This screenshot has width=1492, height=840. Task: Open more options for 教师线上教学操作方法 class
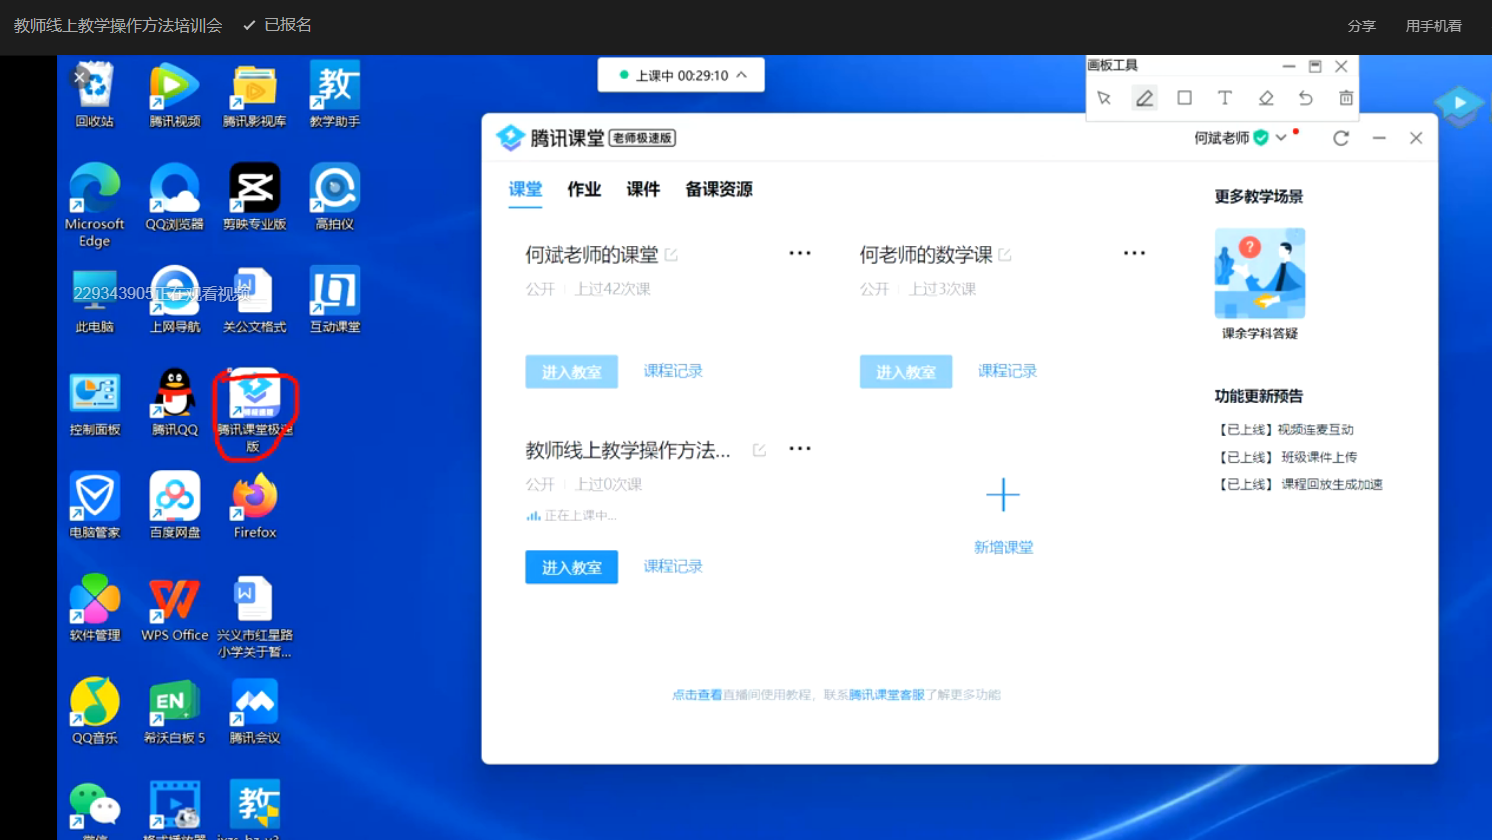(x=799, y=449)
